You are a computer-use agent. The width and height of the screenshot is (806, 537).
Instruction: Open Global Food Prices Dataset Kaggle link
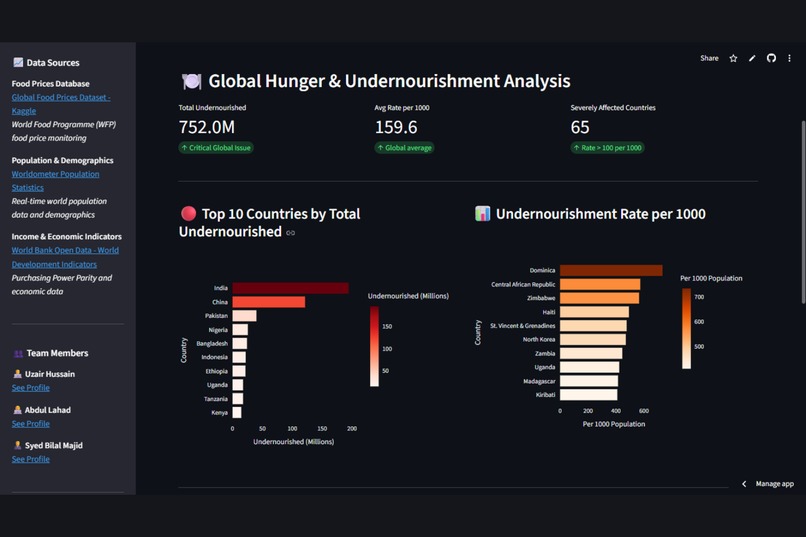click(x=61, y=104)
